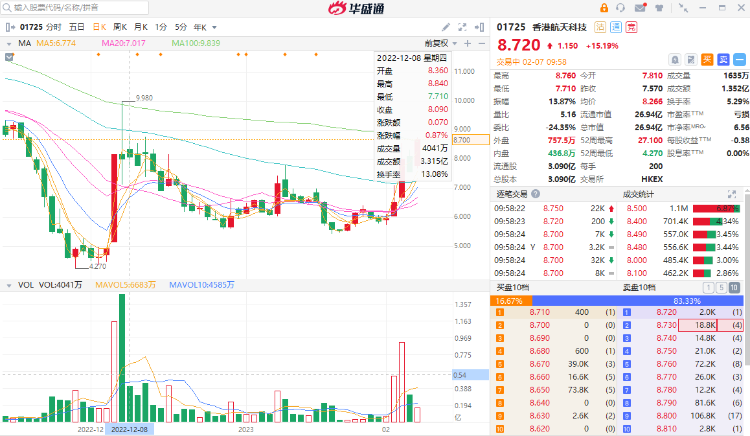
Task: Select ask level 1 price 8.720
Action: pyautogui.click(x=666, y=312)
